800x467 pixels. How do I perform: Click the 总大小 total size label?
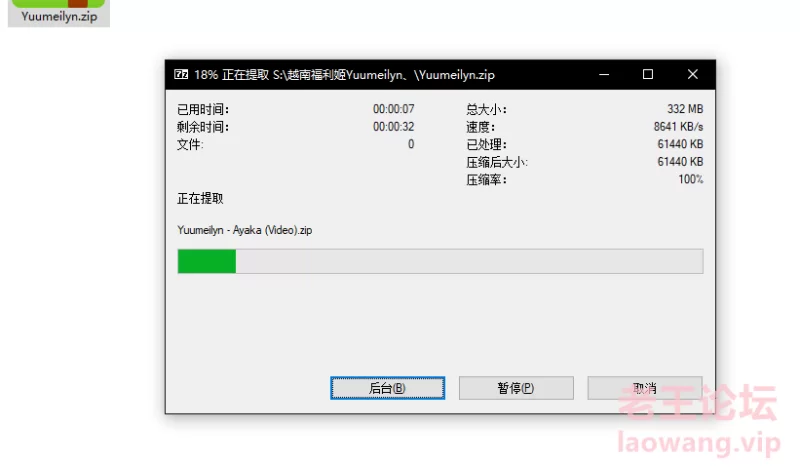pos(486,109)
